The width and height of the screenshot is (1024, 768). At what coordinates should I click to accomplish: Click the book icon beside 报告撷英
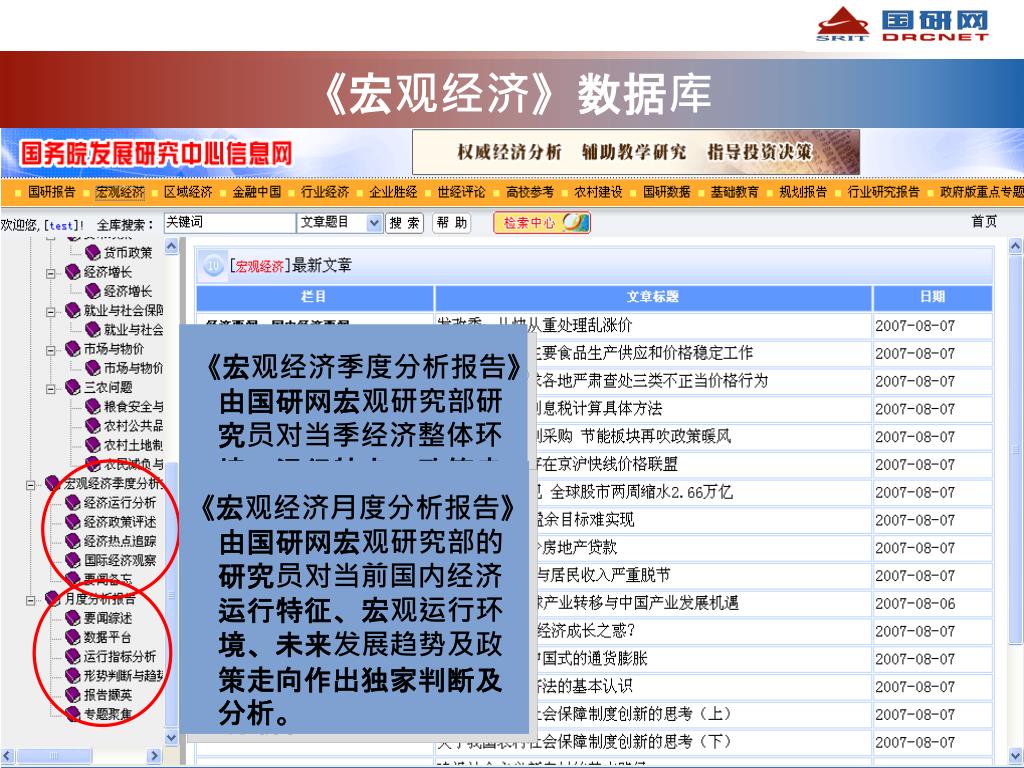point(72,695)
